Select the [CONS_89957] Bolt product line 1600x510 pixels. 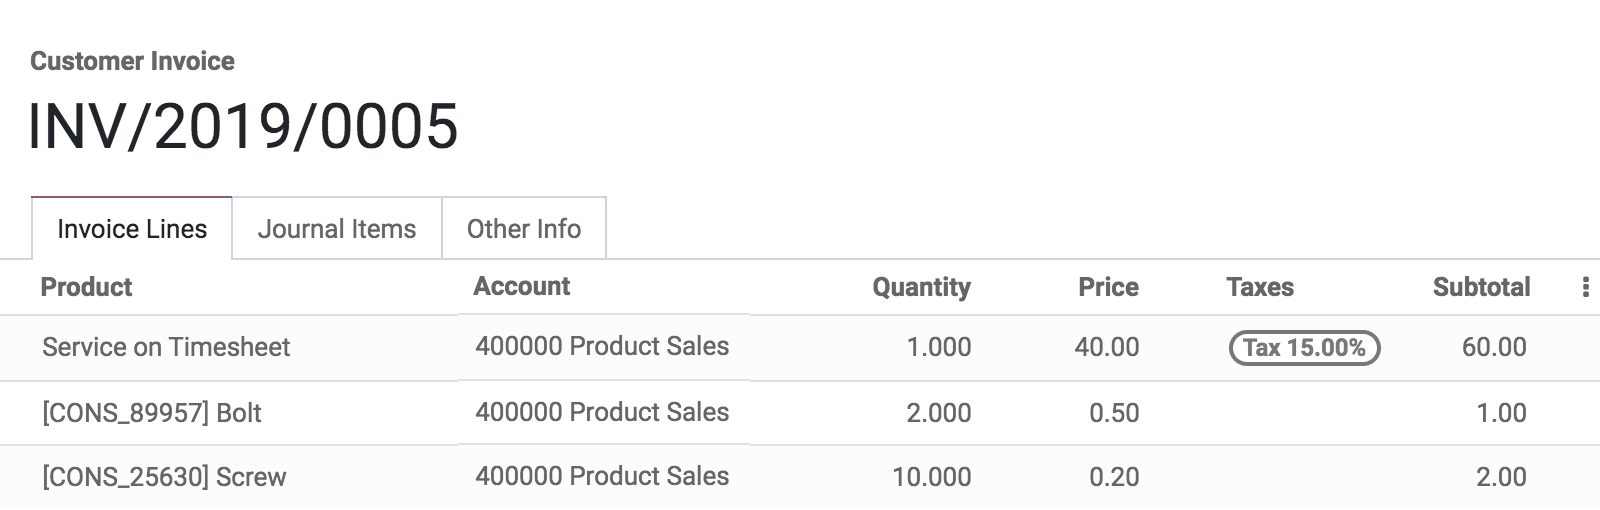[x=151, y=413]
